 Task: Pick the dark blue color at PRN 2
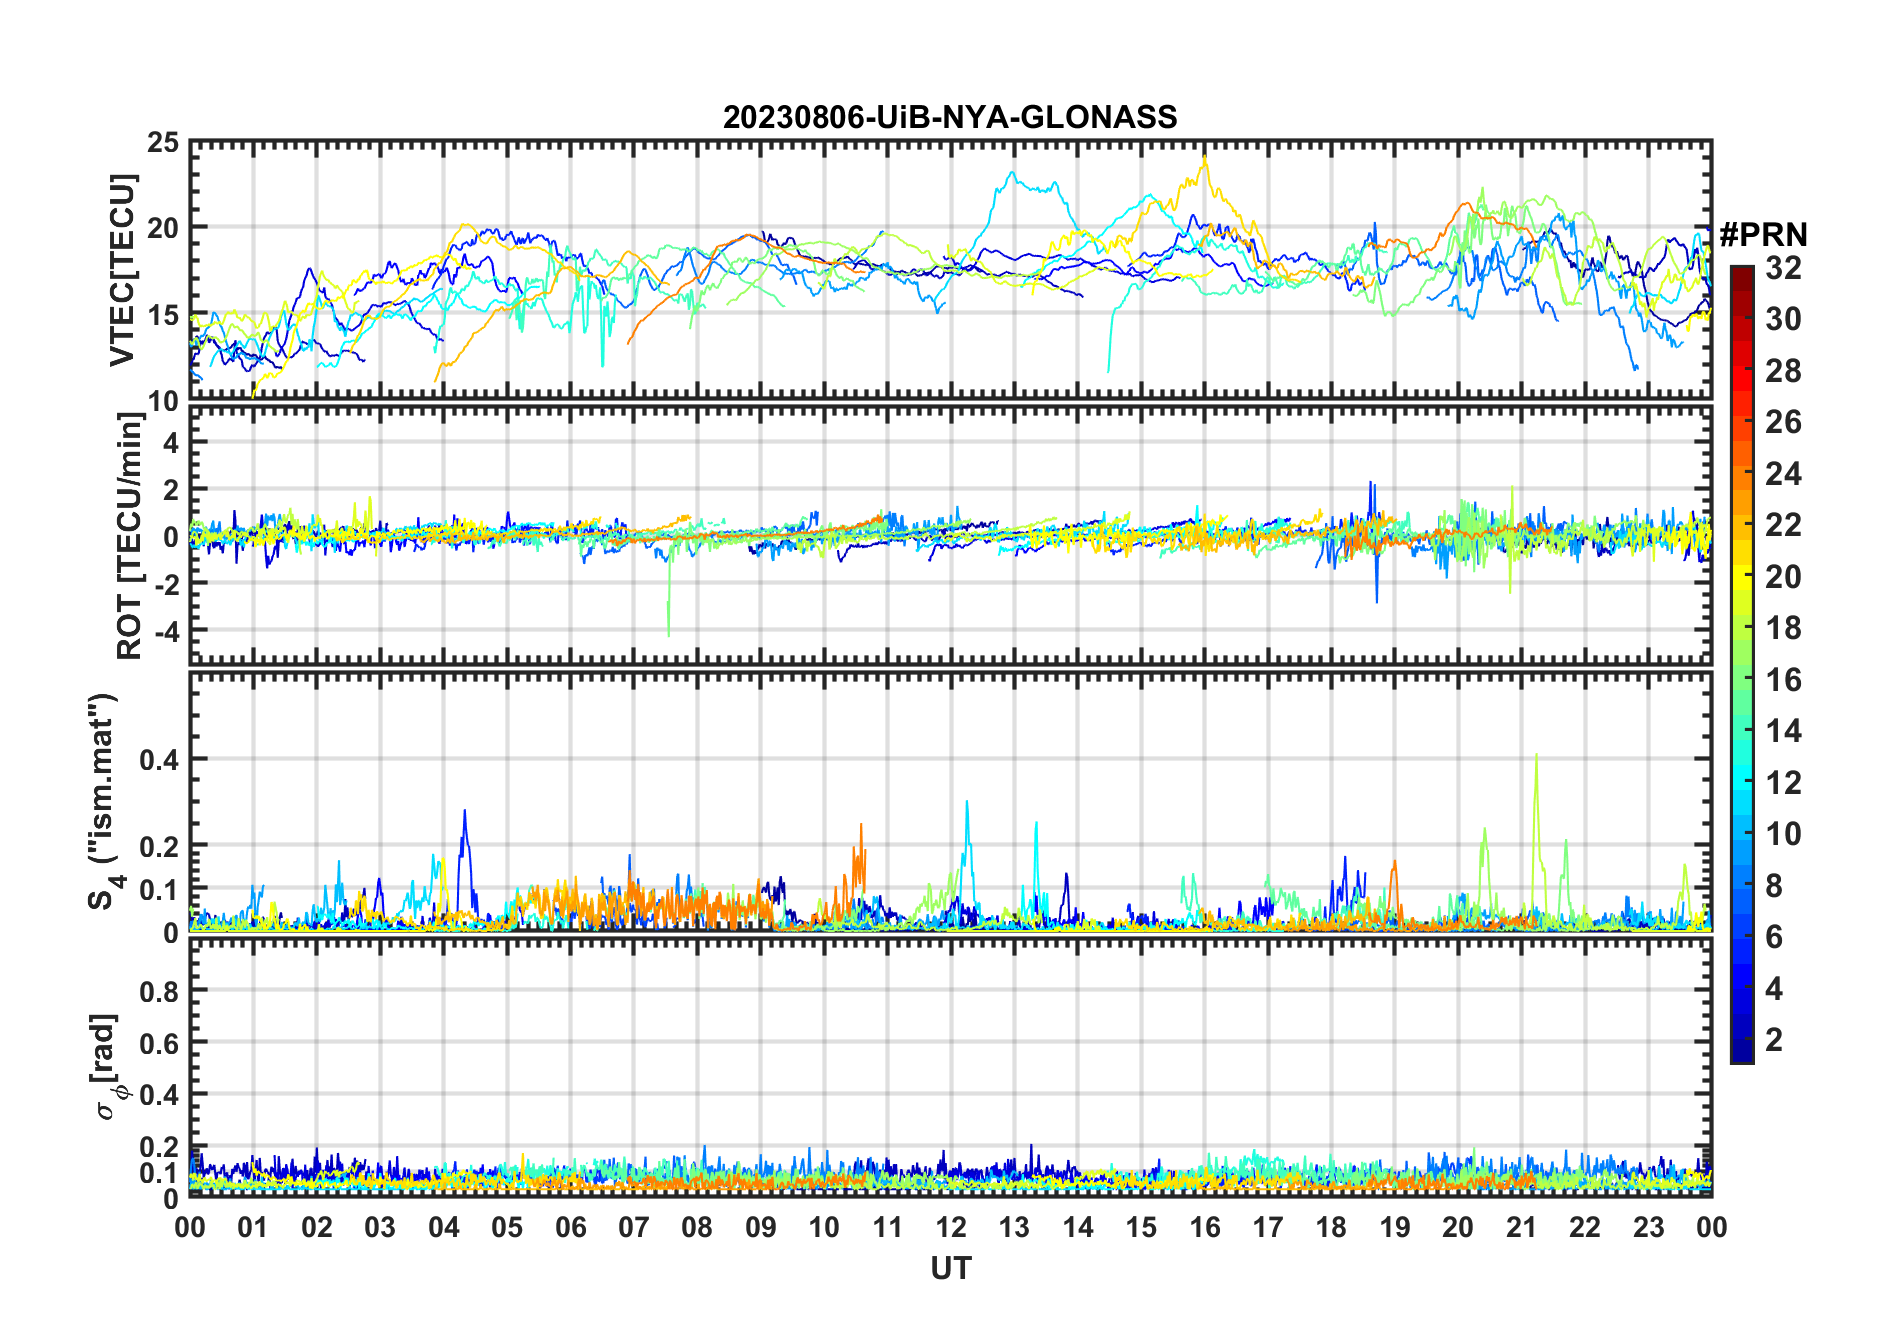point(1742,1039)
